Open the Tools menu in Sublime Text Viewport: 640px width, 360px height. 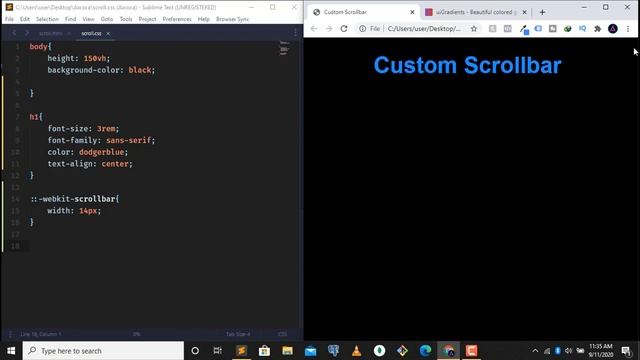click(126, 19)
